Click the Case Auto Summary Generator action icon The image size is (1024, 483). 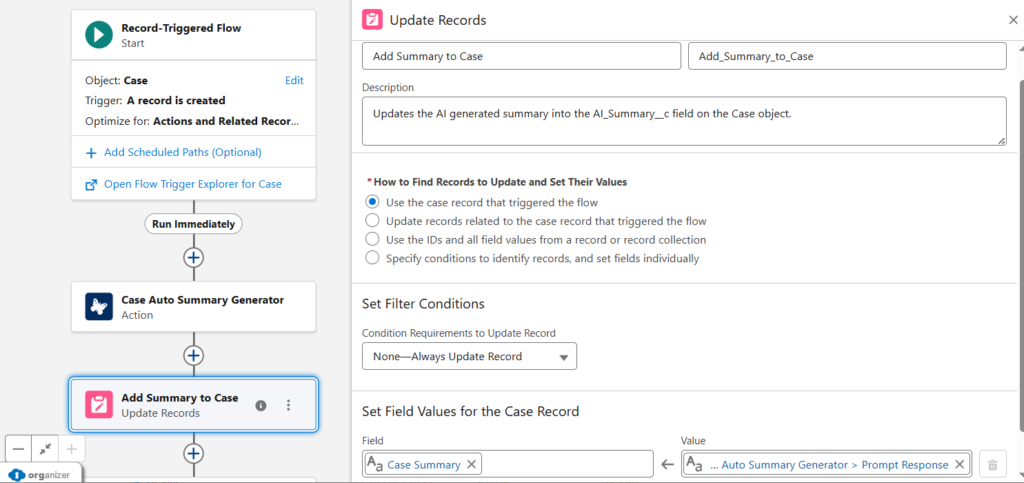point(99,307)
